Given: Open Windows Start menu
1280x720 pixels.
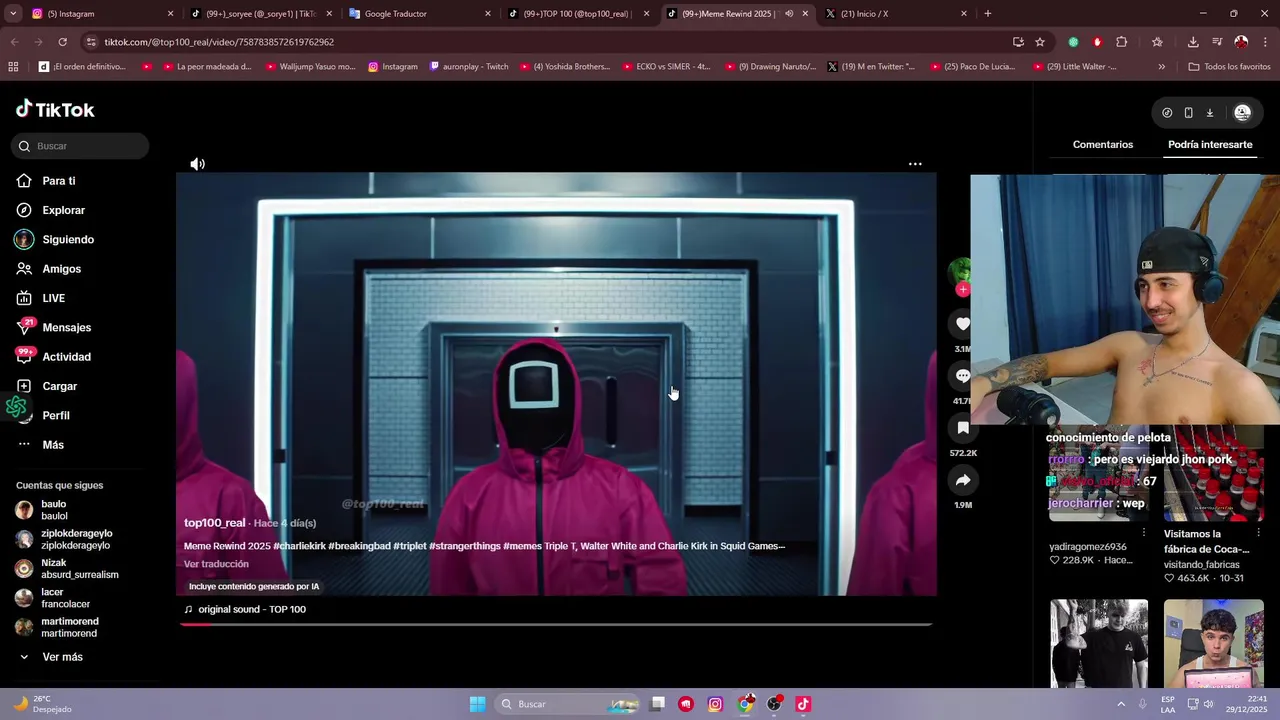Looking at the screenshot, I should (x=477, y=704).
